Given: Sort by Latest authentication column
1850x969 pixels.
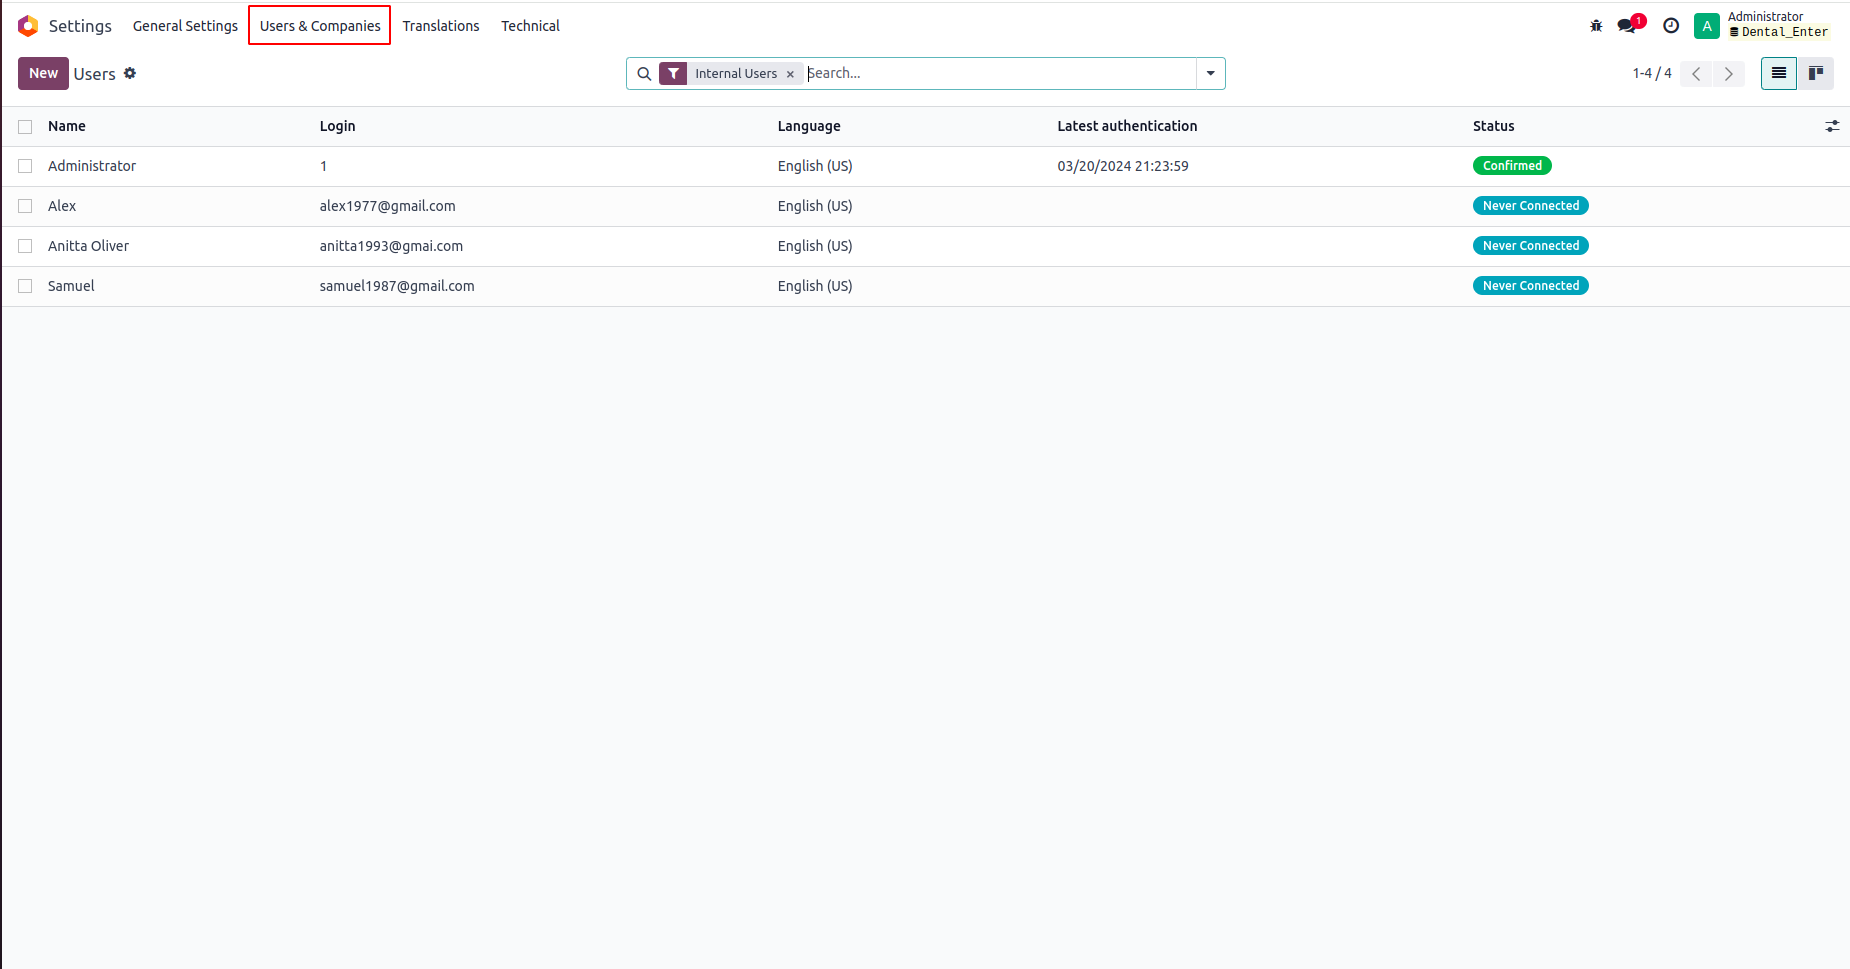Looking at the screenshot, I should tap(1127, 126).
